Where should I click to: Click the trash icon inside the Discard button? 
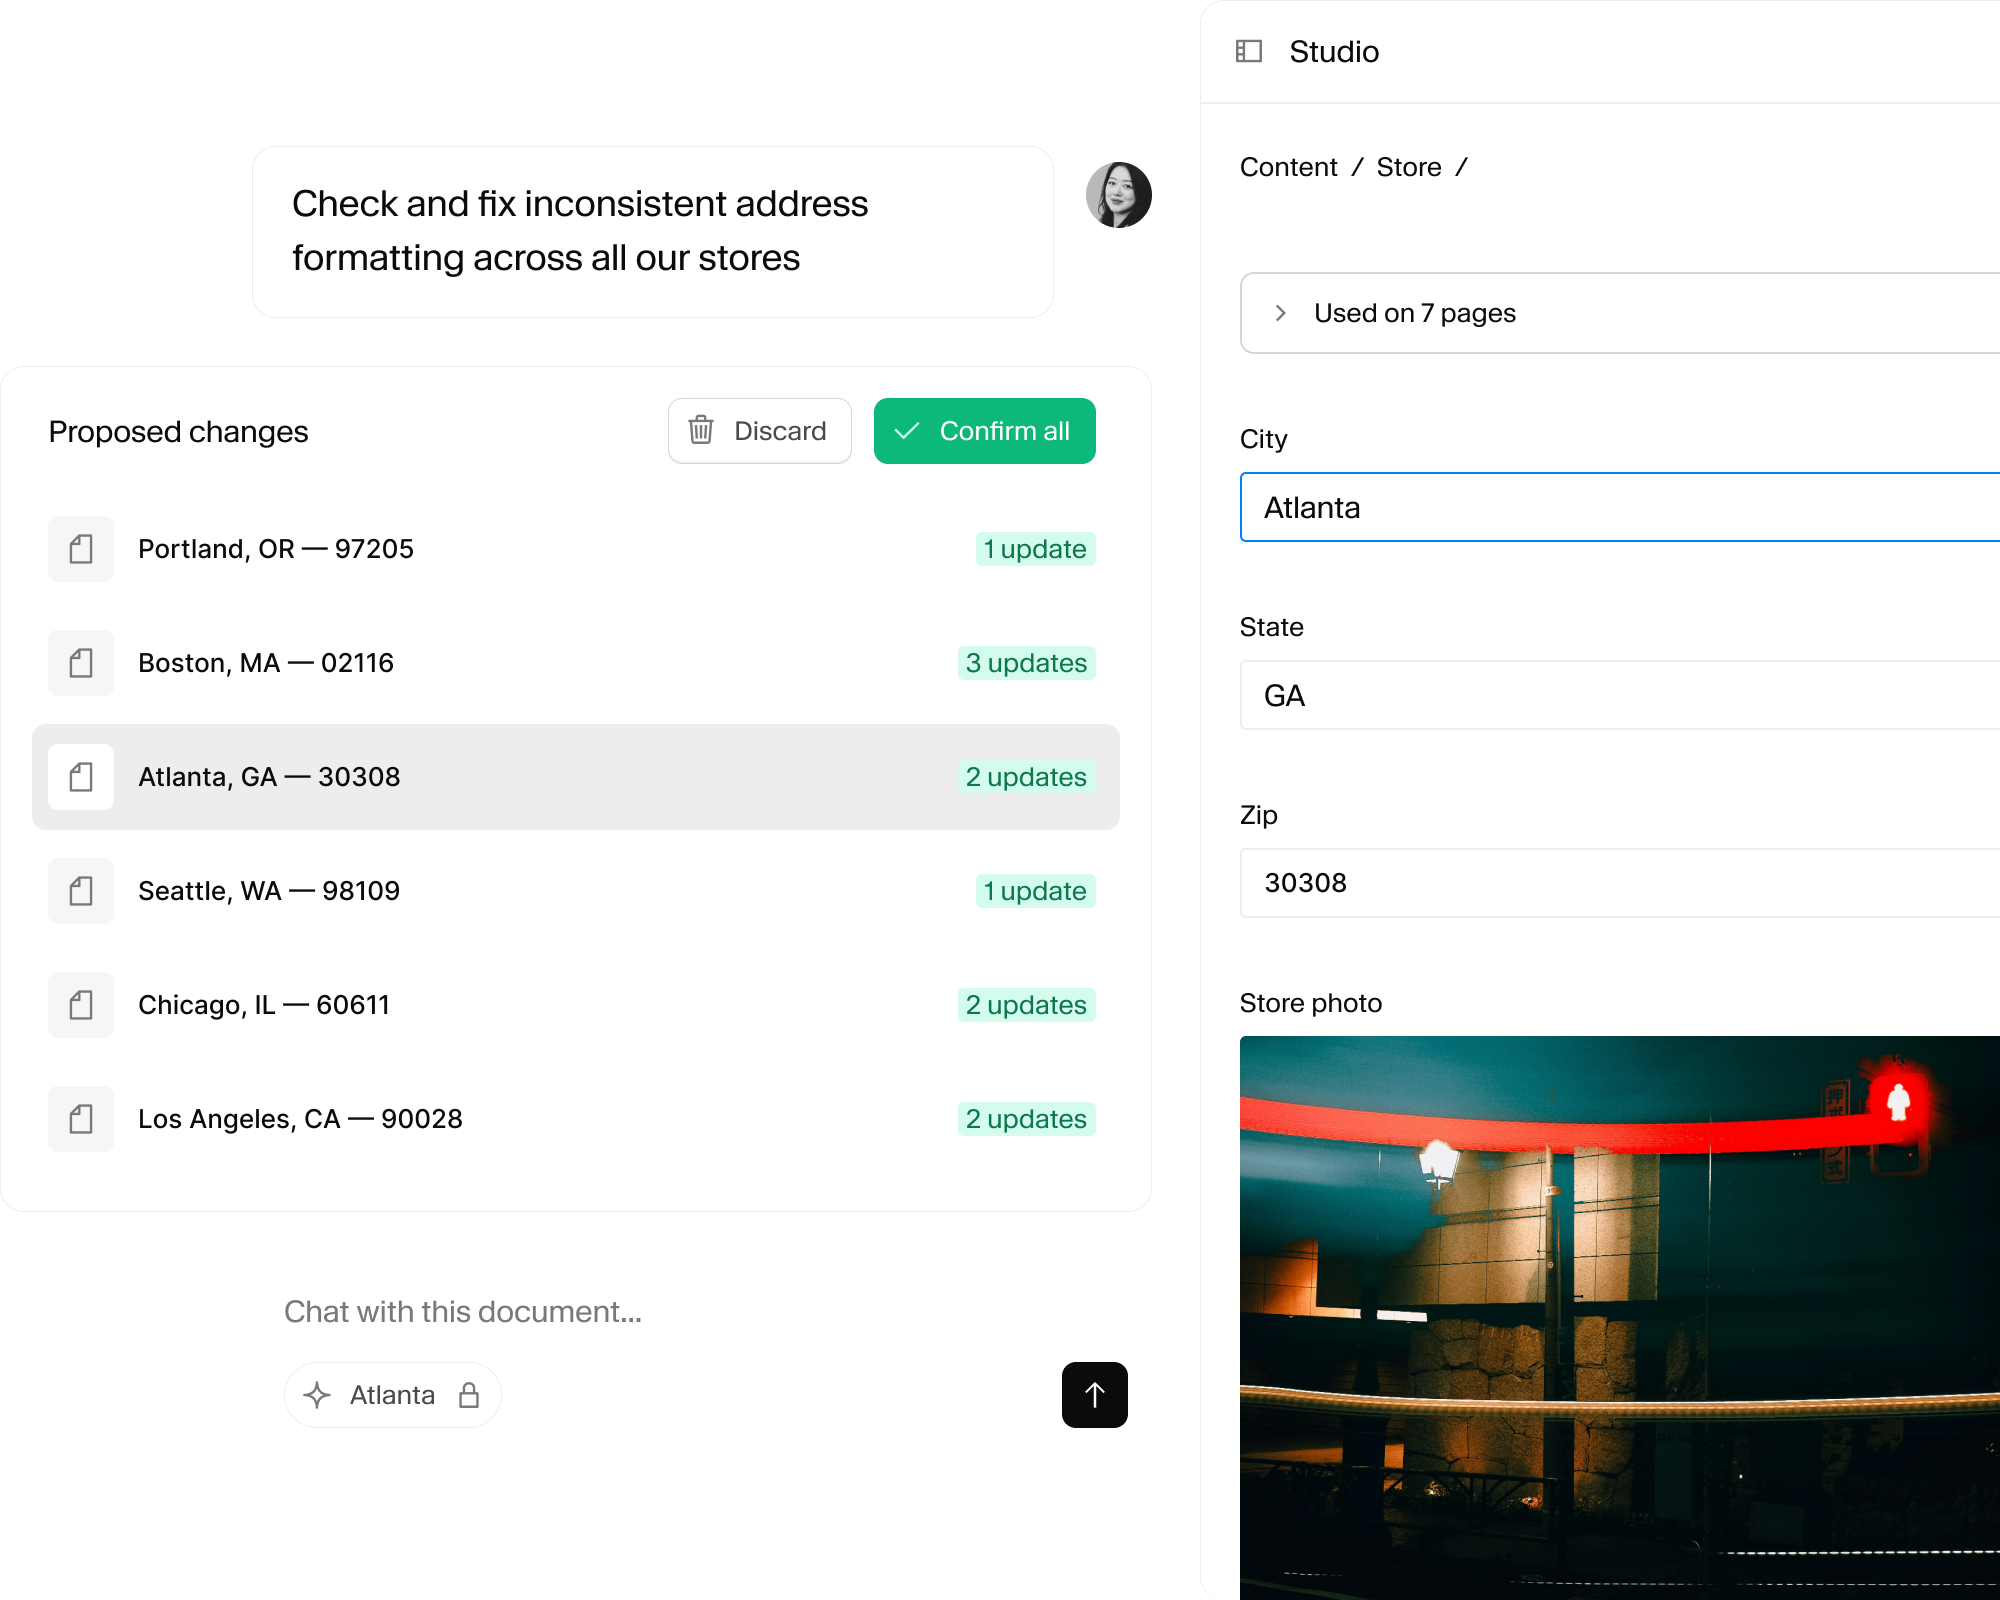click(x=701, y=430)
